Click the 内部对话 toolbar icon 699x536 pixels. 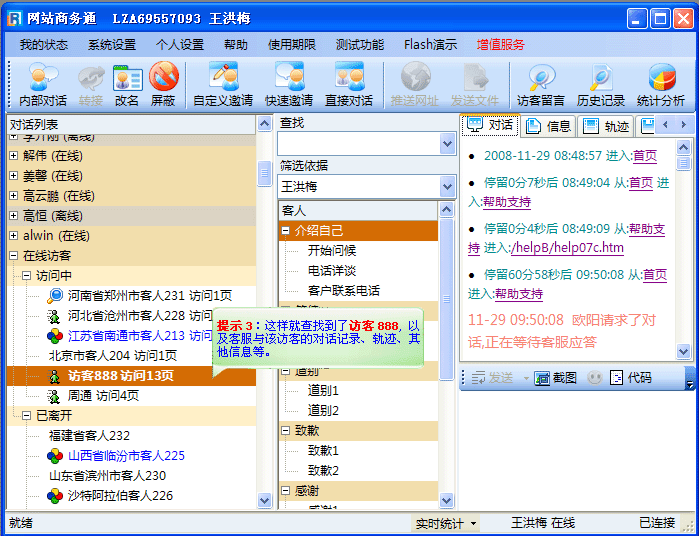(43, 84)
